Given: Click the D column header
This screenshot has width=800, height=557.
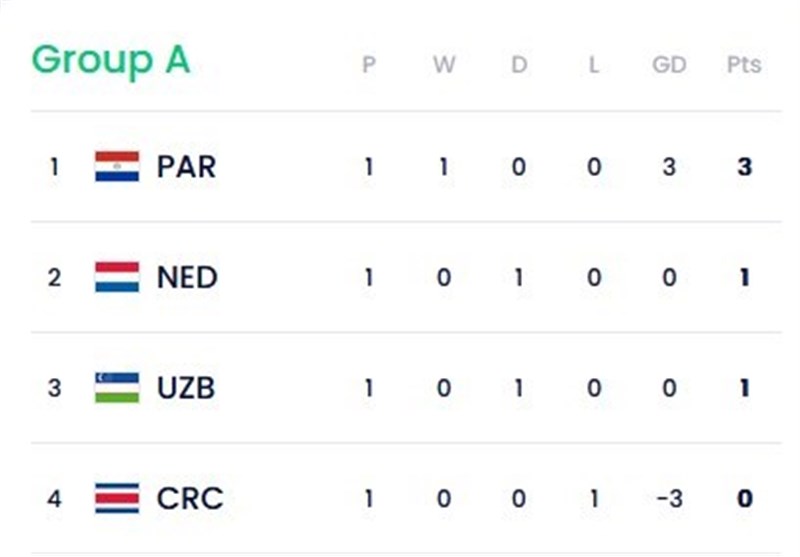Looking at the screenshot, I should pos(518,65).
